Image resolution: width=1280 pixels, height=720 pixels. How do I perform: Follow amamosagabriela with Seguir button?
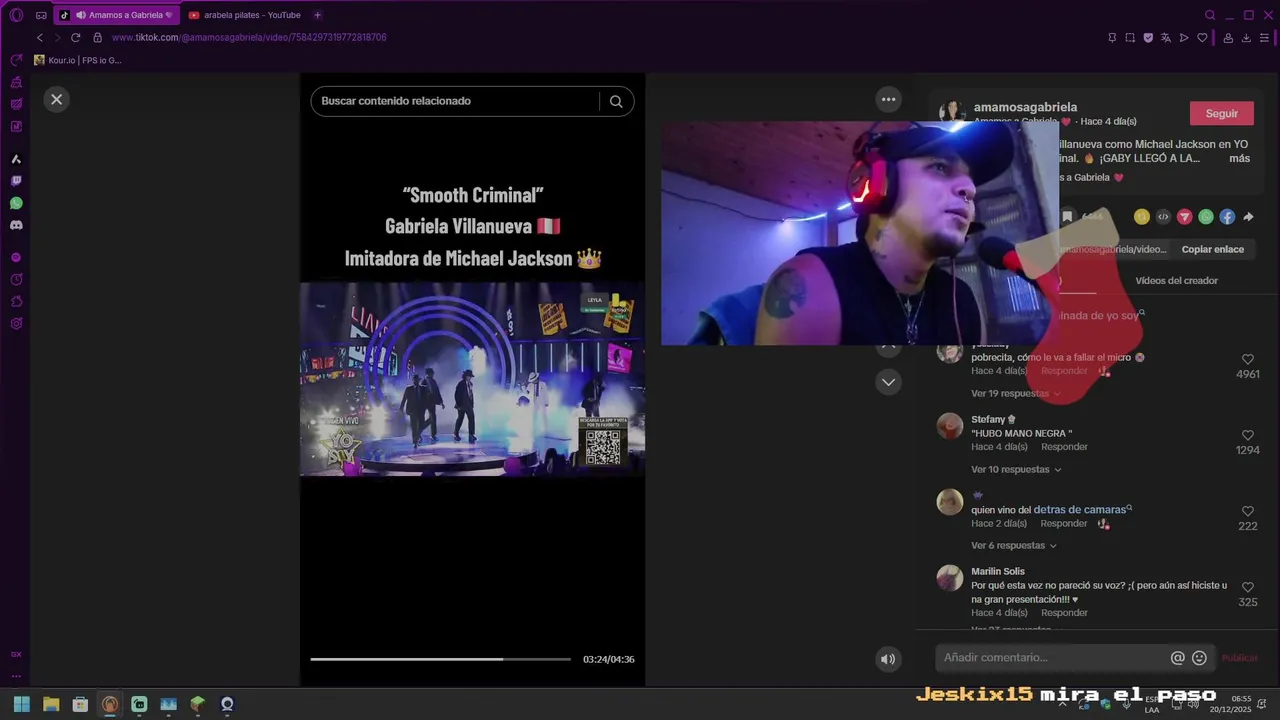(x=1221, y=113)
